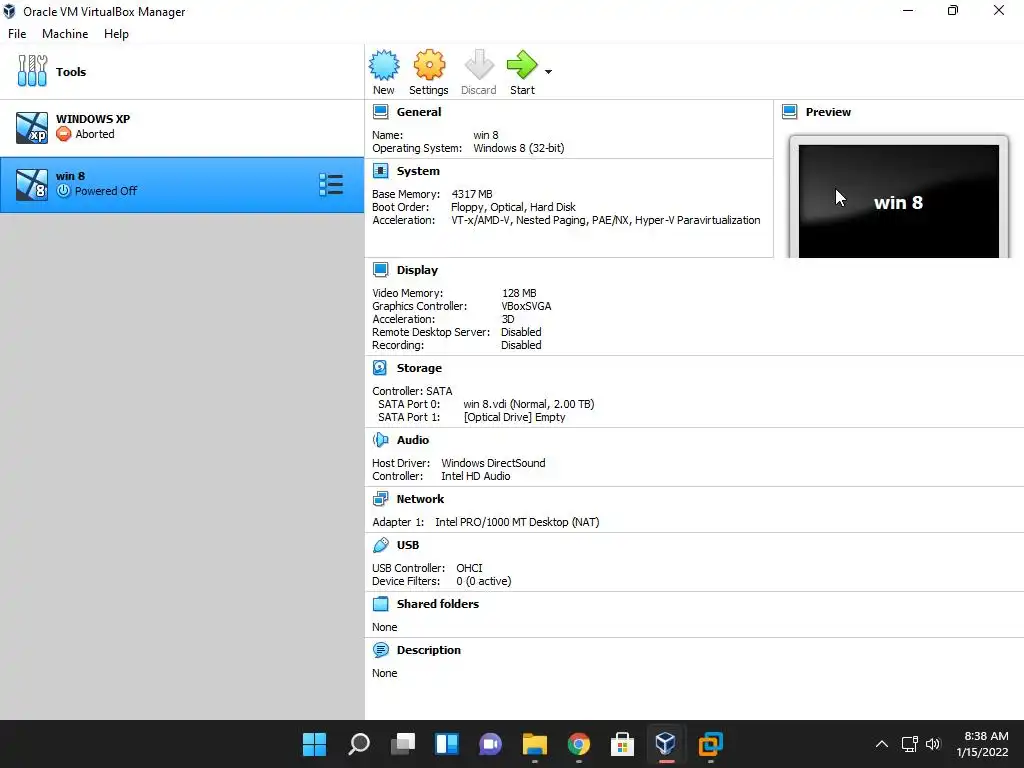Click the 'OHCI' USB controller value
The height and width of the screenshot is (768, 1024).
pos(469,568)
